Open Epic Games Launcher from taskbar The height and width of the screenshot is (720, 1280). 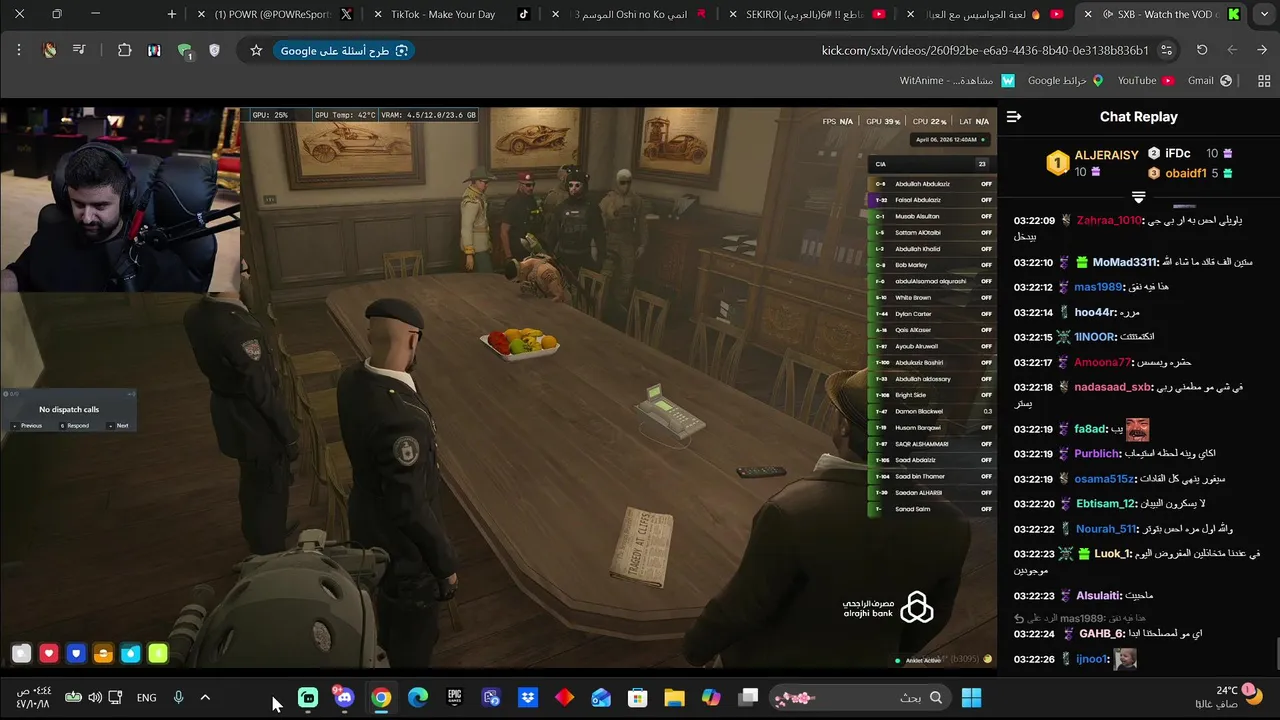[455, 697]
